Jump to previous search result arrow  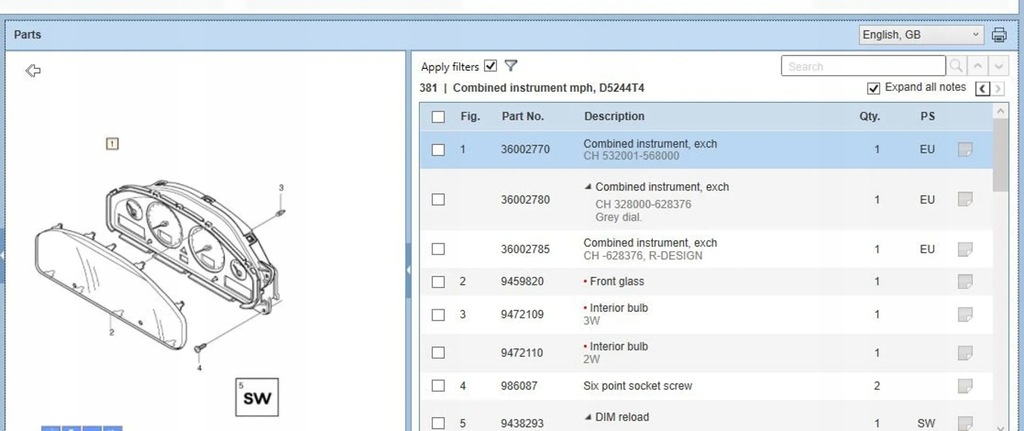coord(977,66)
